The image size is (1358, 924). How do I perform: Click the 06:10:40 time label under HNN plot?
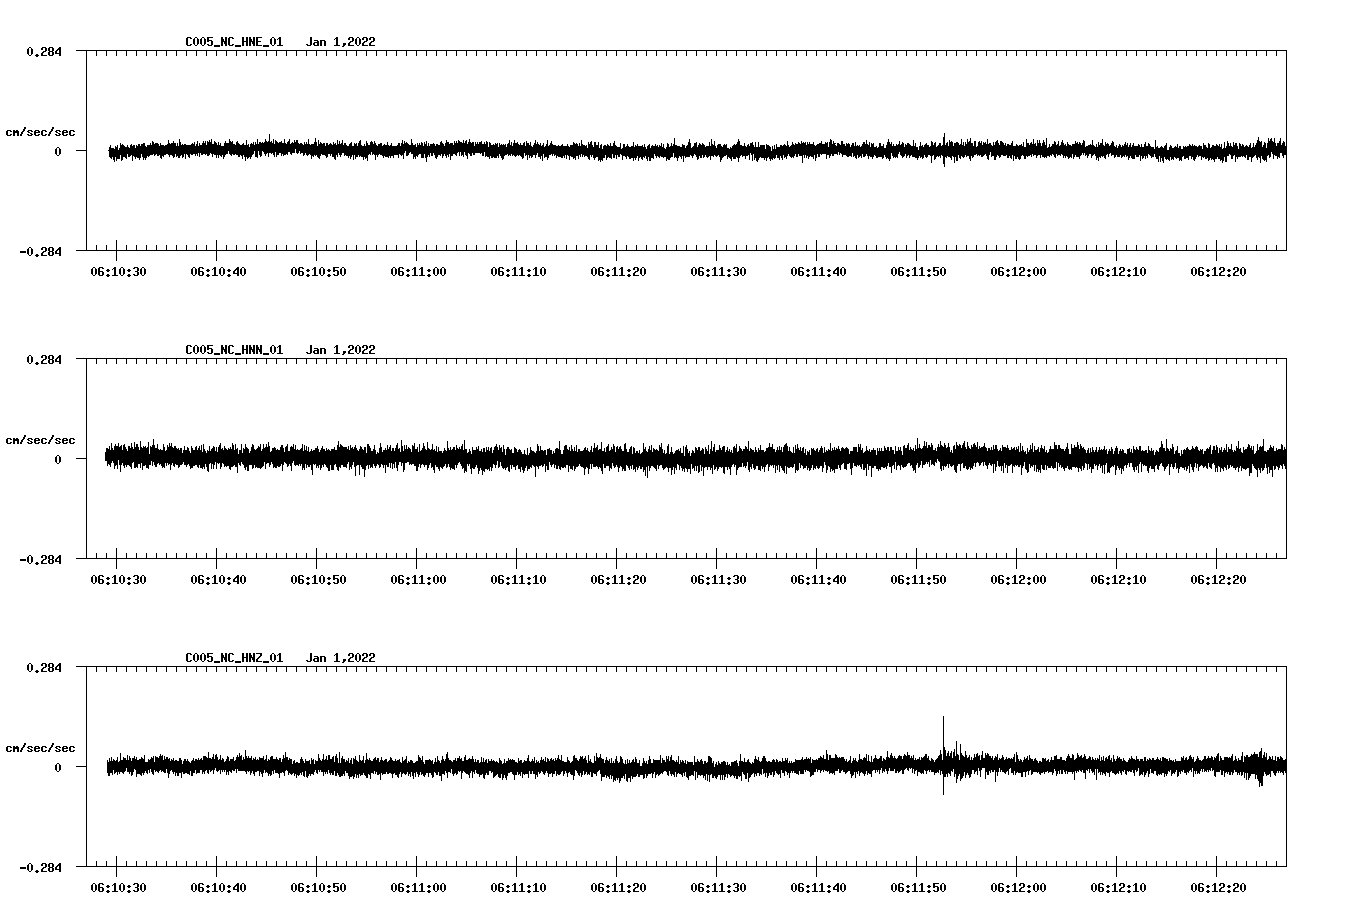coord(218,580)
